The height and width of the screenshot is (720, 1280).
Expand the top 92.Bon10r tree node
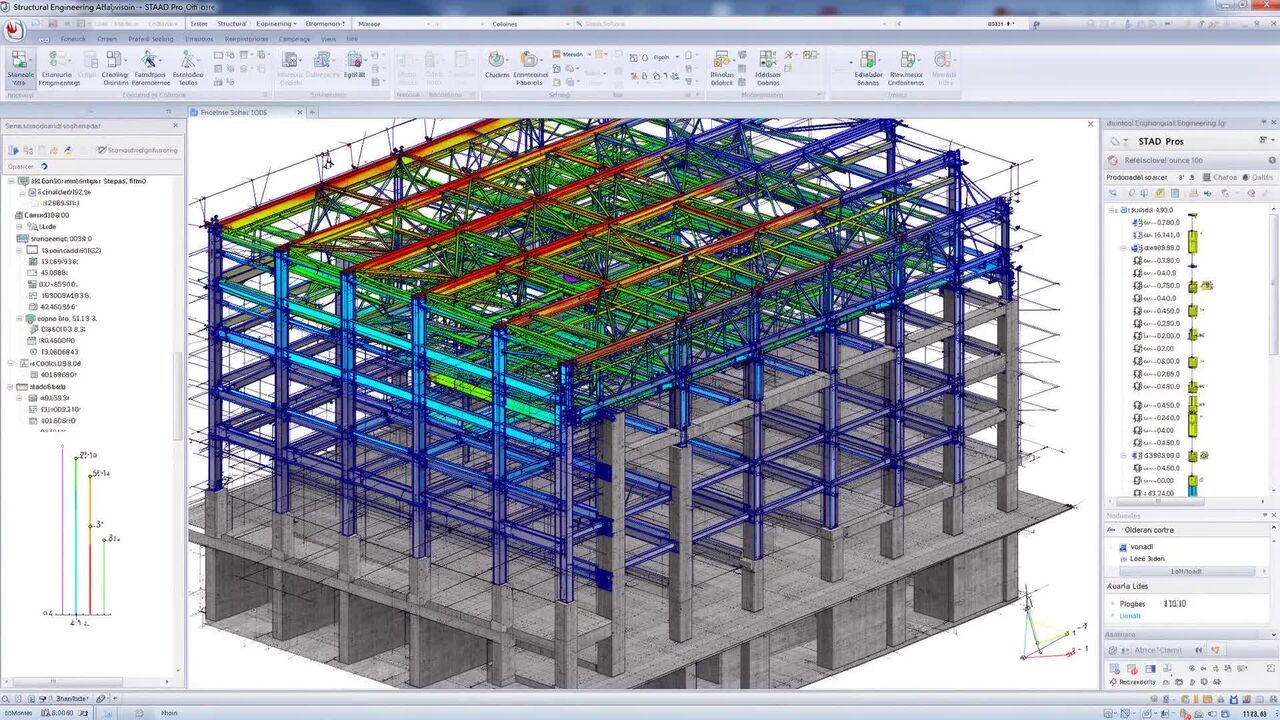[x=11, y=182]
